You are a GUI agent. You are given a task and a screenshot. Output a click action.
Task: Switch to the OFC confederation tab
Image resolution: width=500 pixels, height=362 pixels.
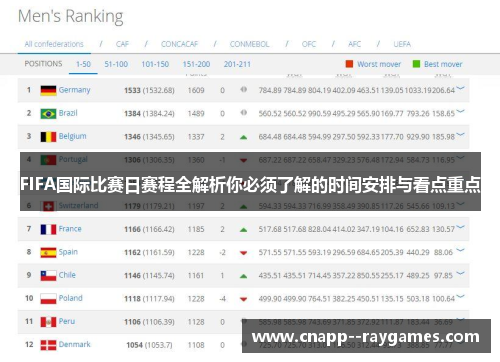[x=309, y=44]
